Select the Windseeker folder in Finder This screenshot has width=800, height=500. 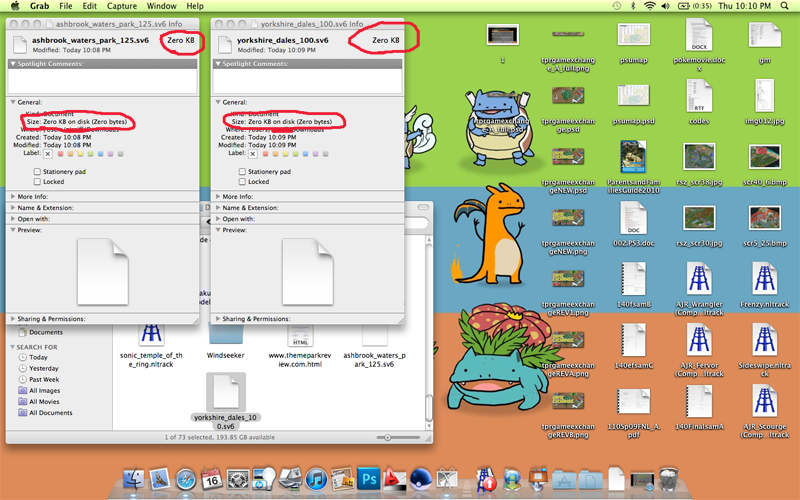point(226,342)
